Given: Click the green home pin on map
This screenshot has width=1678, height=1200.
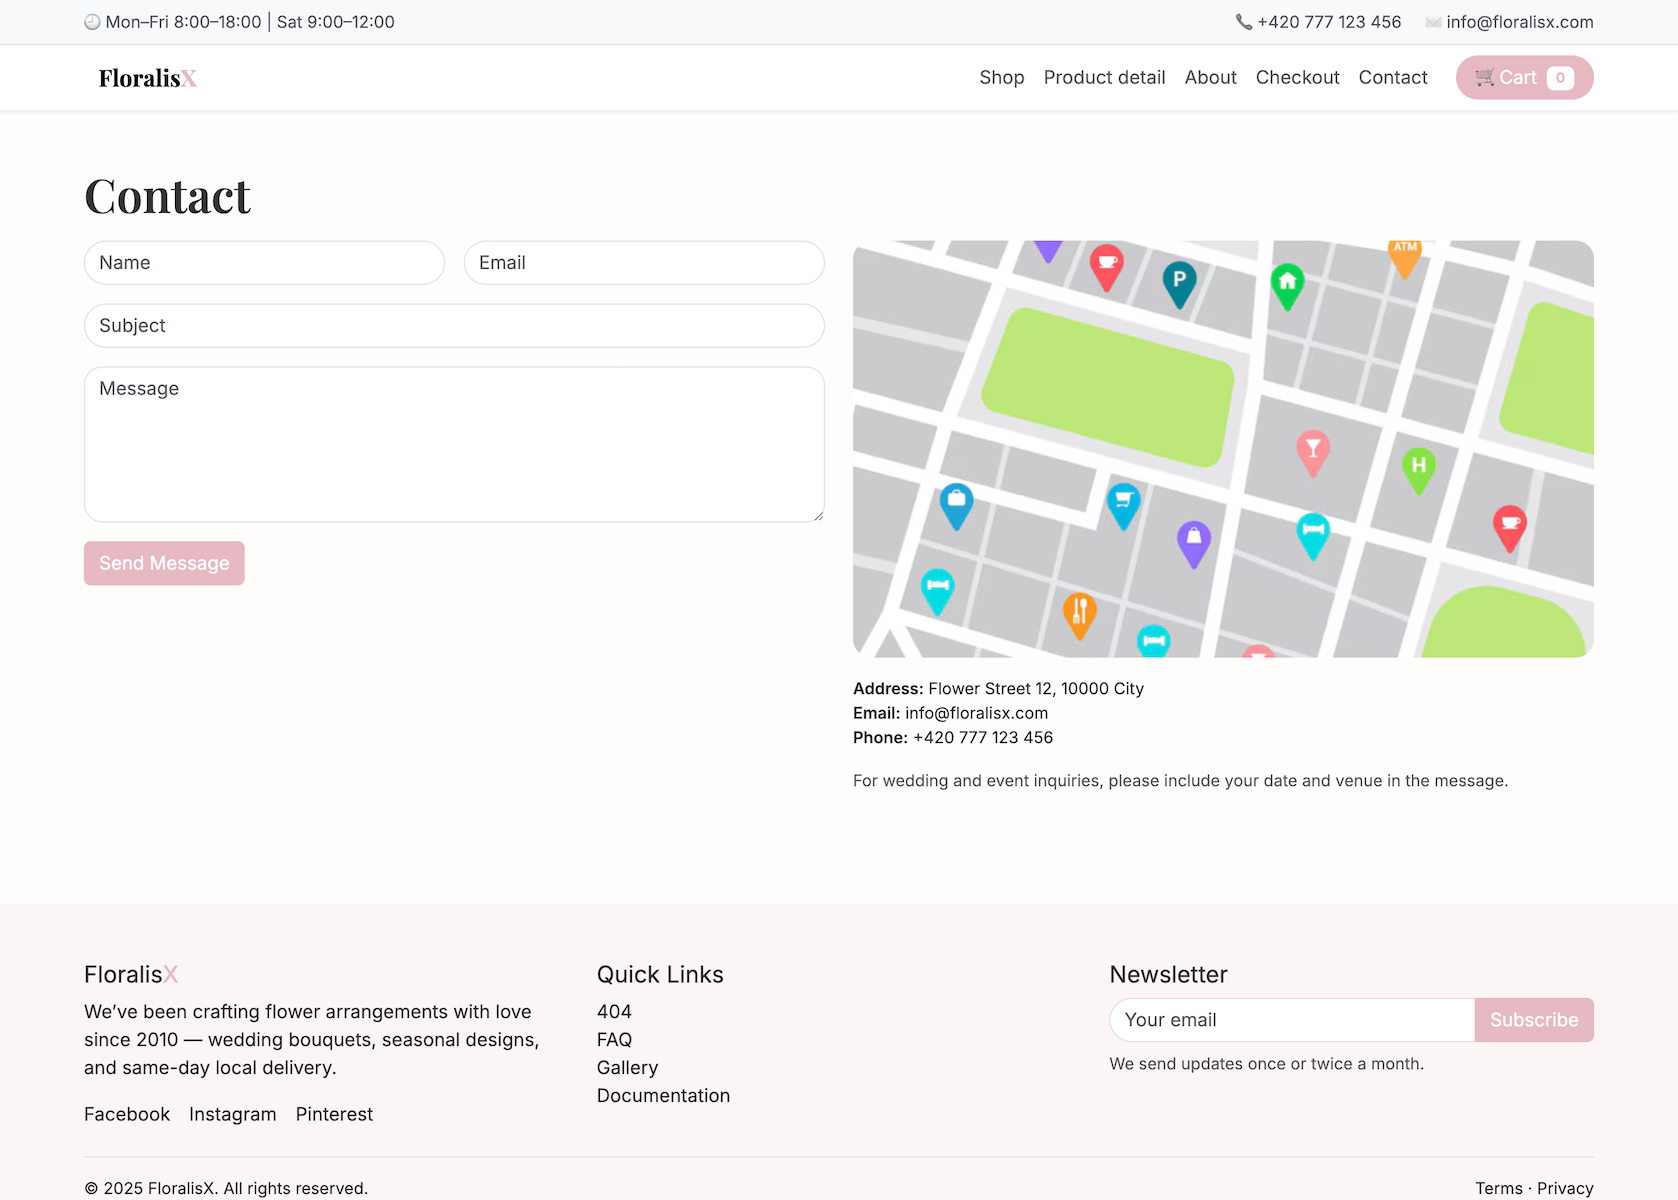Looking at the screenshot, I should (x=1287, y=283).
